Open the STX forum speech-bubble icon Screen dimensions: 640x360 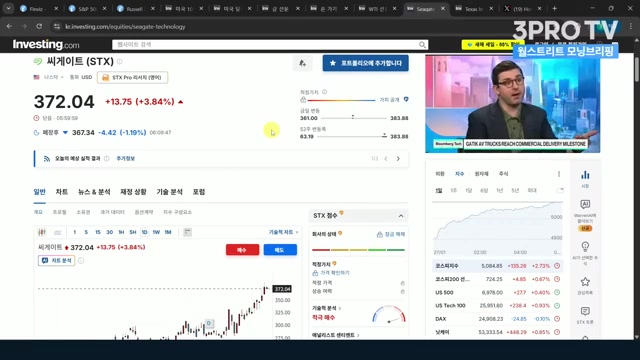(x=585, y=311)
